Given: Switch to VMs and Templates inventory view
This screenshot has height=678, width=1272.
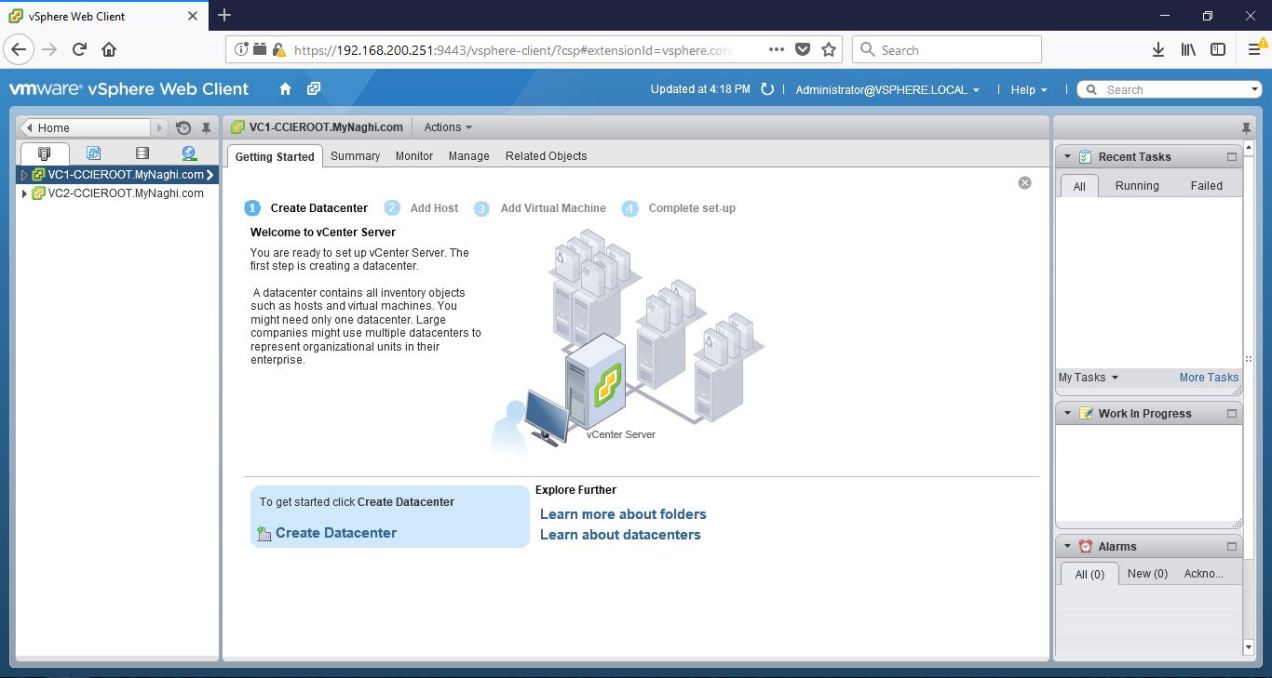Looking at the screenshot, I should (x=94, y=154).
